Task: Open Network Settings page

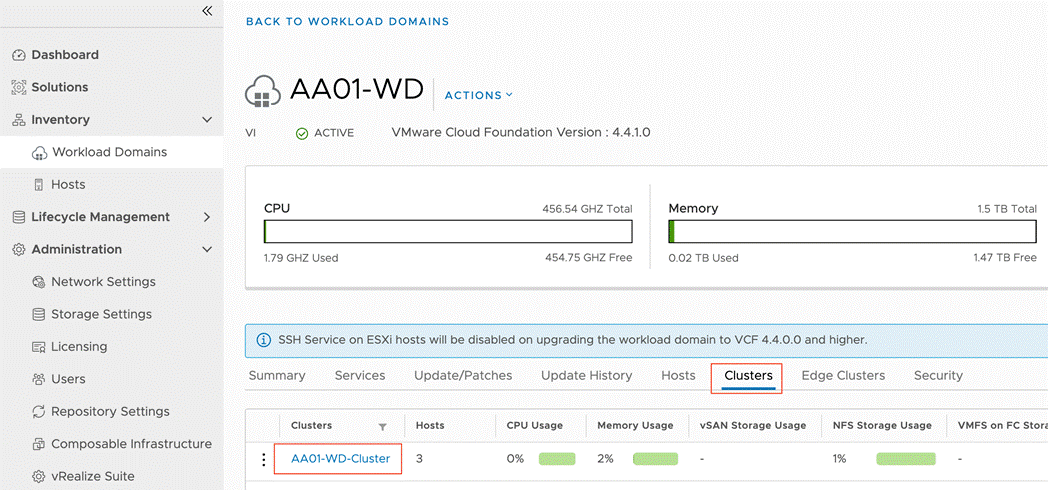Action: tap(103, 282)
